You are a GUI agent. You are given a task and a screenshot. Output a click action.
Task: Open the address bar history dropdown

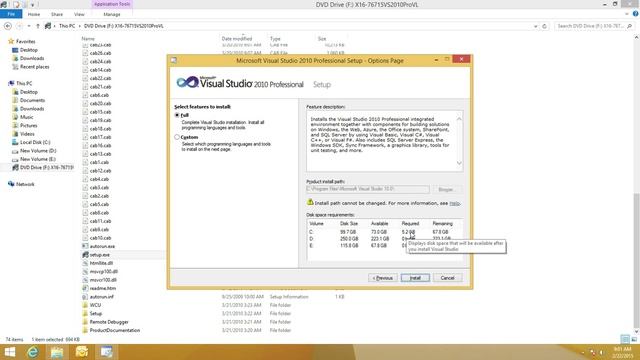pyautogui.click(x=536, y=26)
